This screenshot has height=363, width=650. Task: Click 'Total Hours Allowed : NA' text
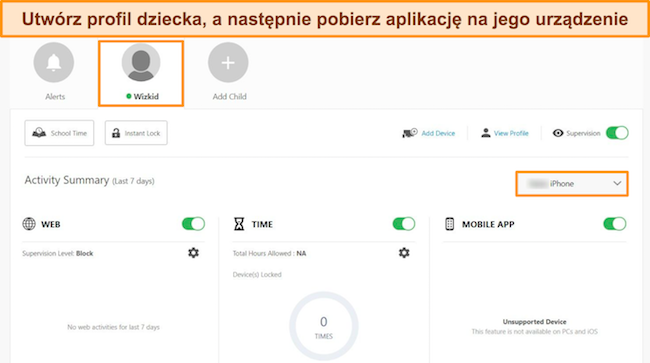click(x=269, y=253)
